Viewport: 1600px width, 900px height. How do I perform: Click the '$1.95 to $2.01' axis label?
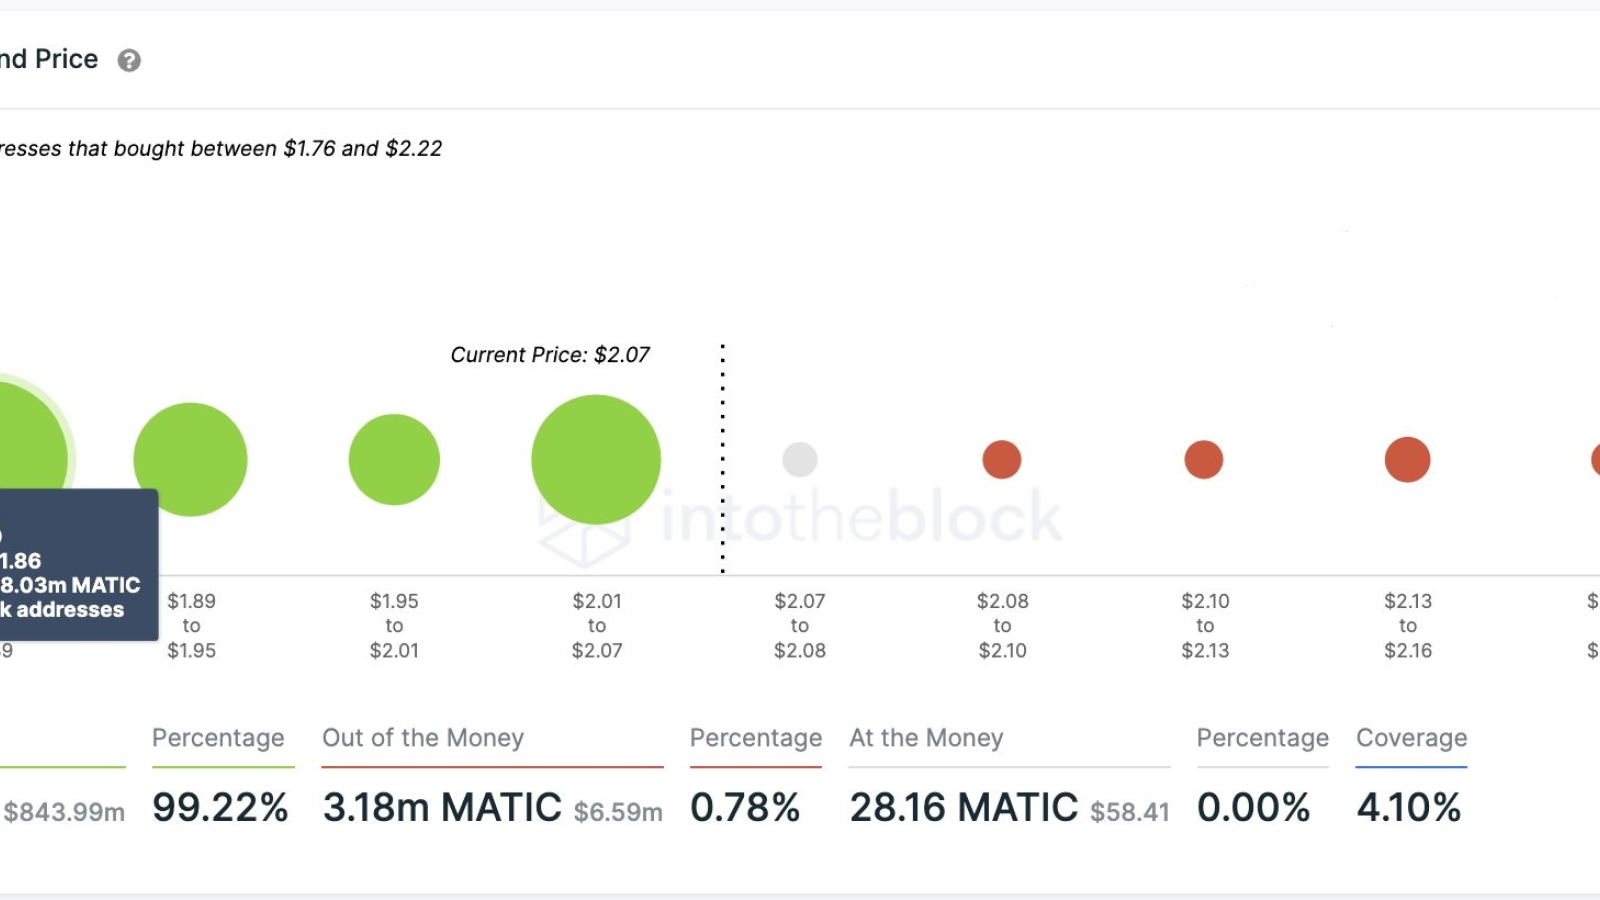click(394, 626)
